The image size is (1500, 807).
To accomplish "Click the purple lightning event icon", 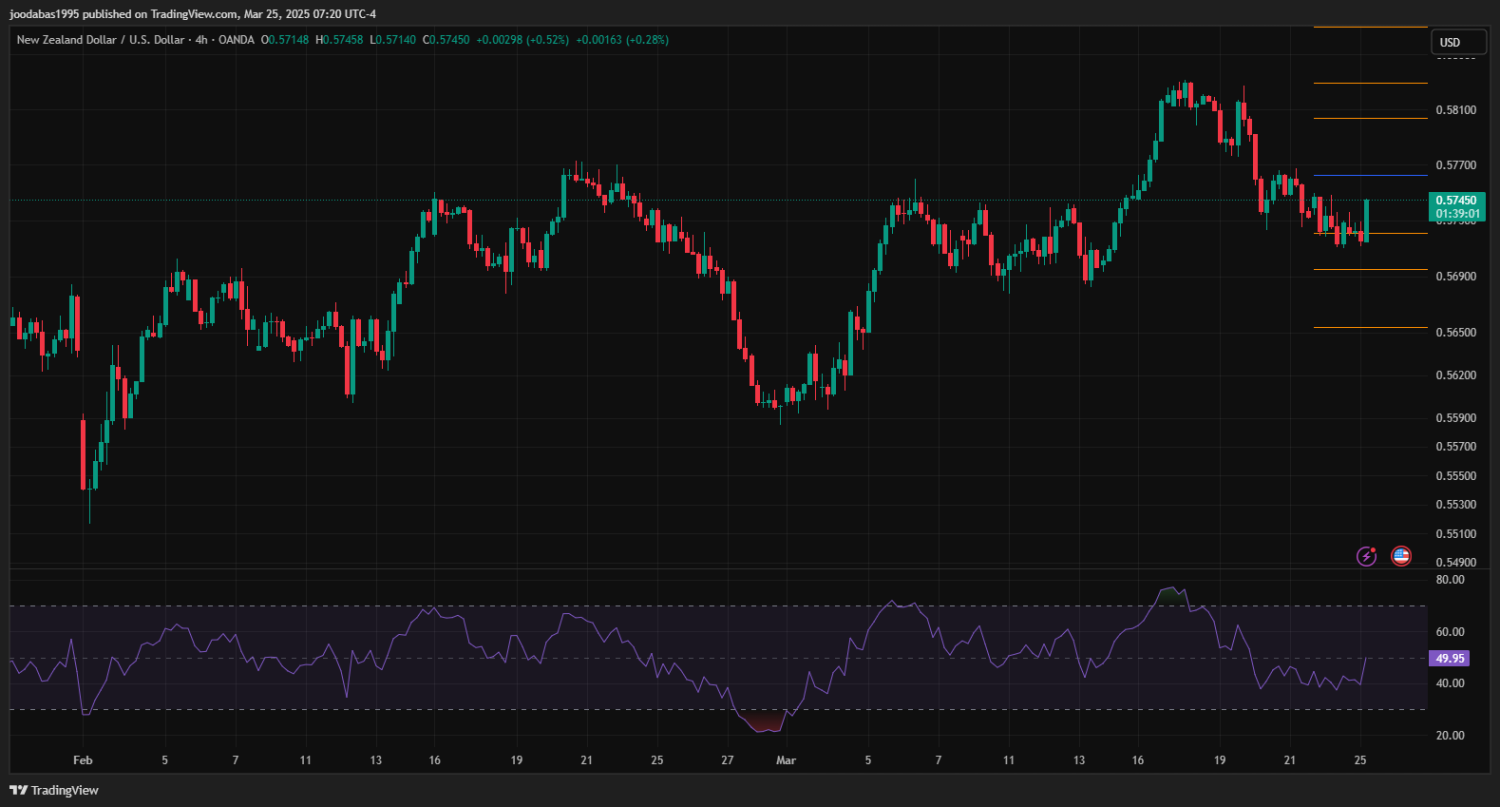I will 1366,556.
